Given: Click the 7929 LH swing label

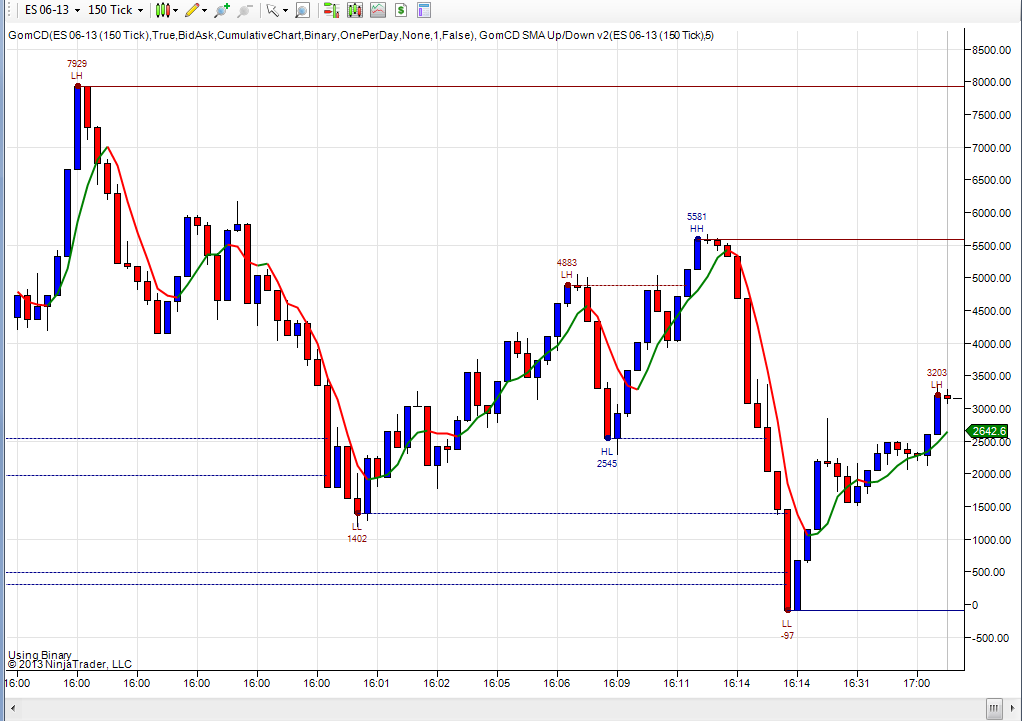Looking at the screenshot, I should (77, 70).
